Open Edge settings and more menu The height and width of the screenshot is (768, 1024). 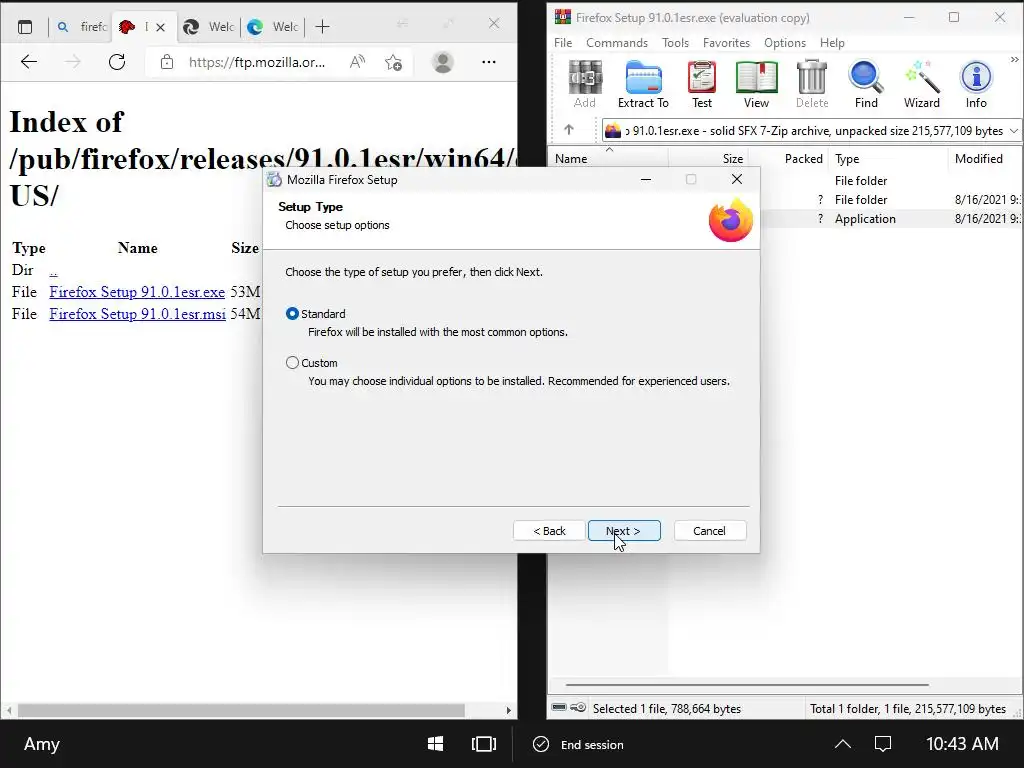coord(488,62)
